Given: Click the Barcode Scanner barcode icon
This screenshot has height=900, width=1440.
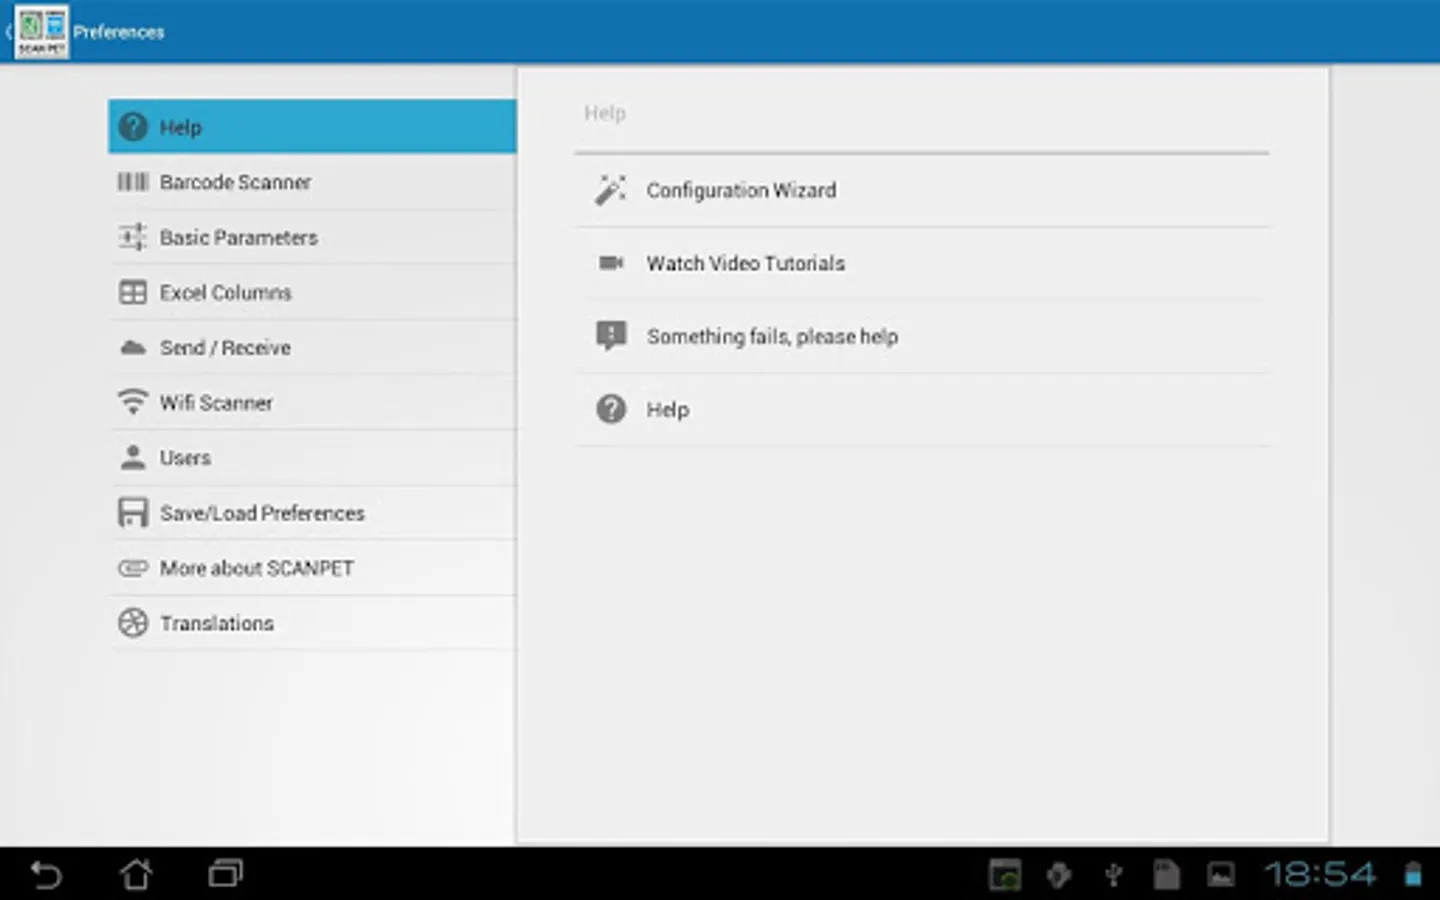Looking at the screenshot, I should point(132,182).
